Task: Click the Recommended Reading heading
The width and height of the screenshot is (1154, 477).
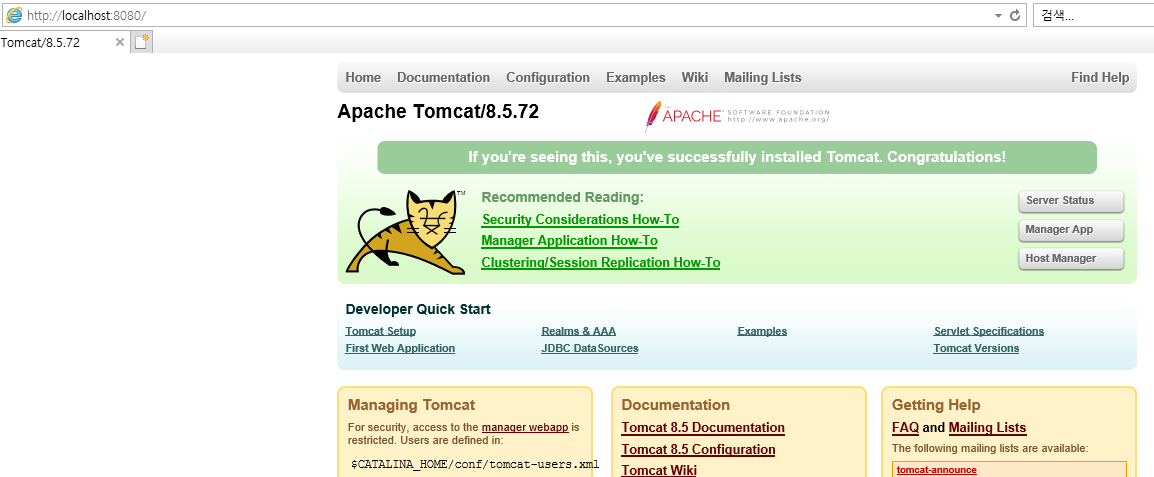Action: [x=562, y=197]
